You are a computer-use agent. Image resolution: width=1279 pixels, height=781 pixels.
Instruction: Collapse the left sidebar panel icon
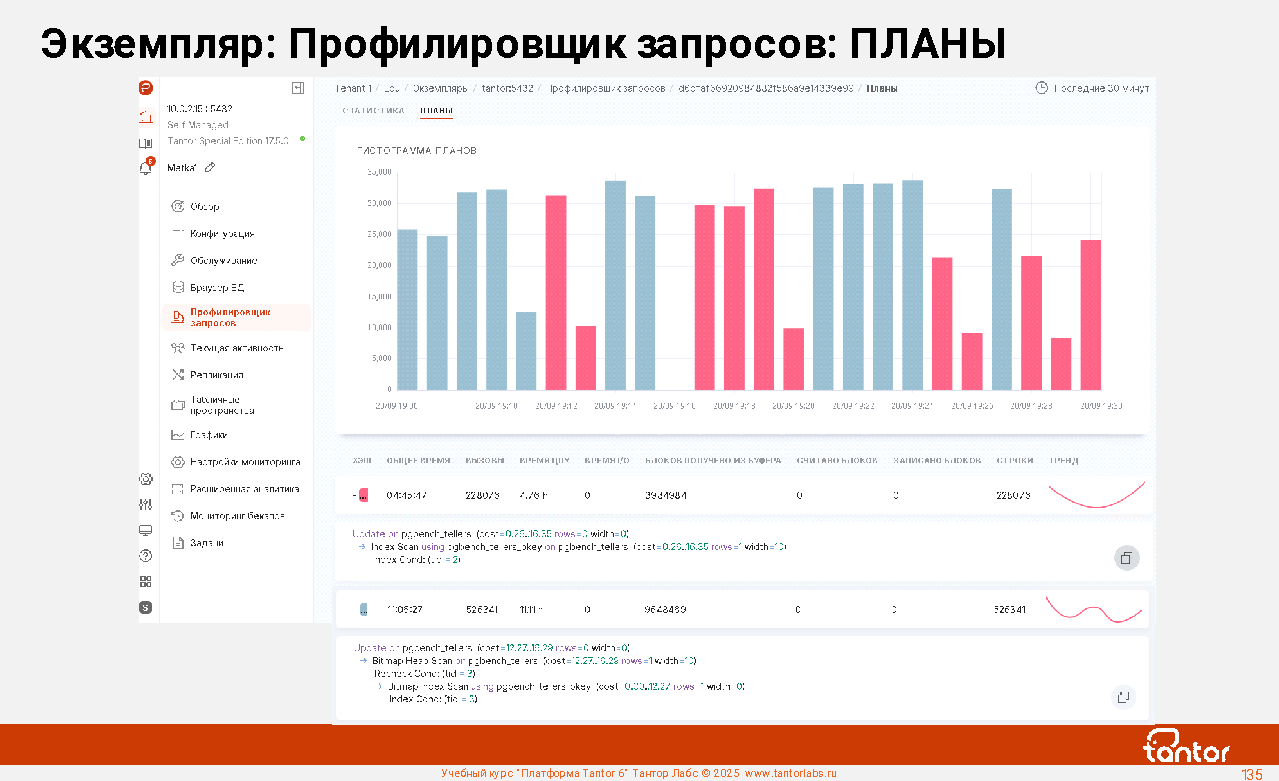297,88
